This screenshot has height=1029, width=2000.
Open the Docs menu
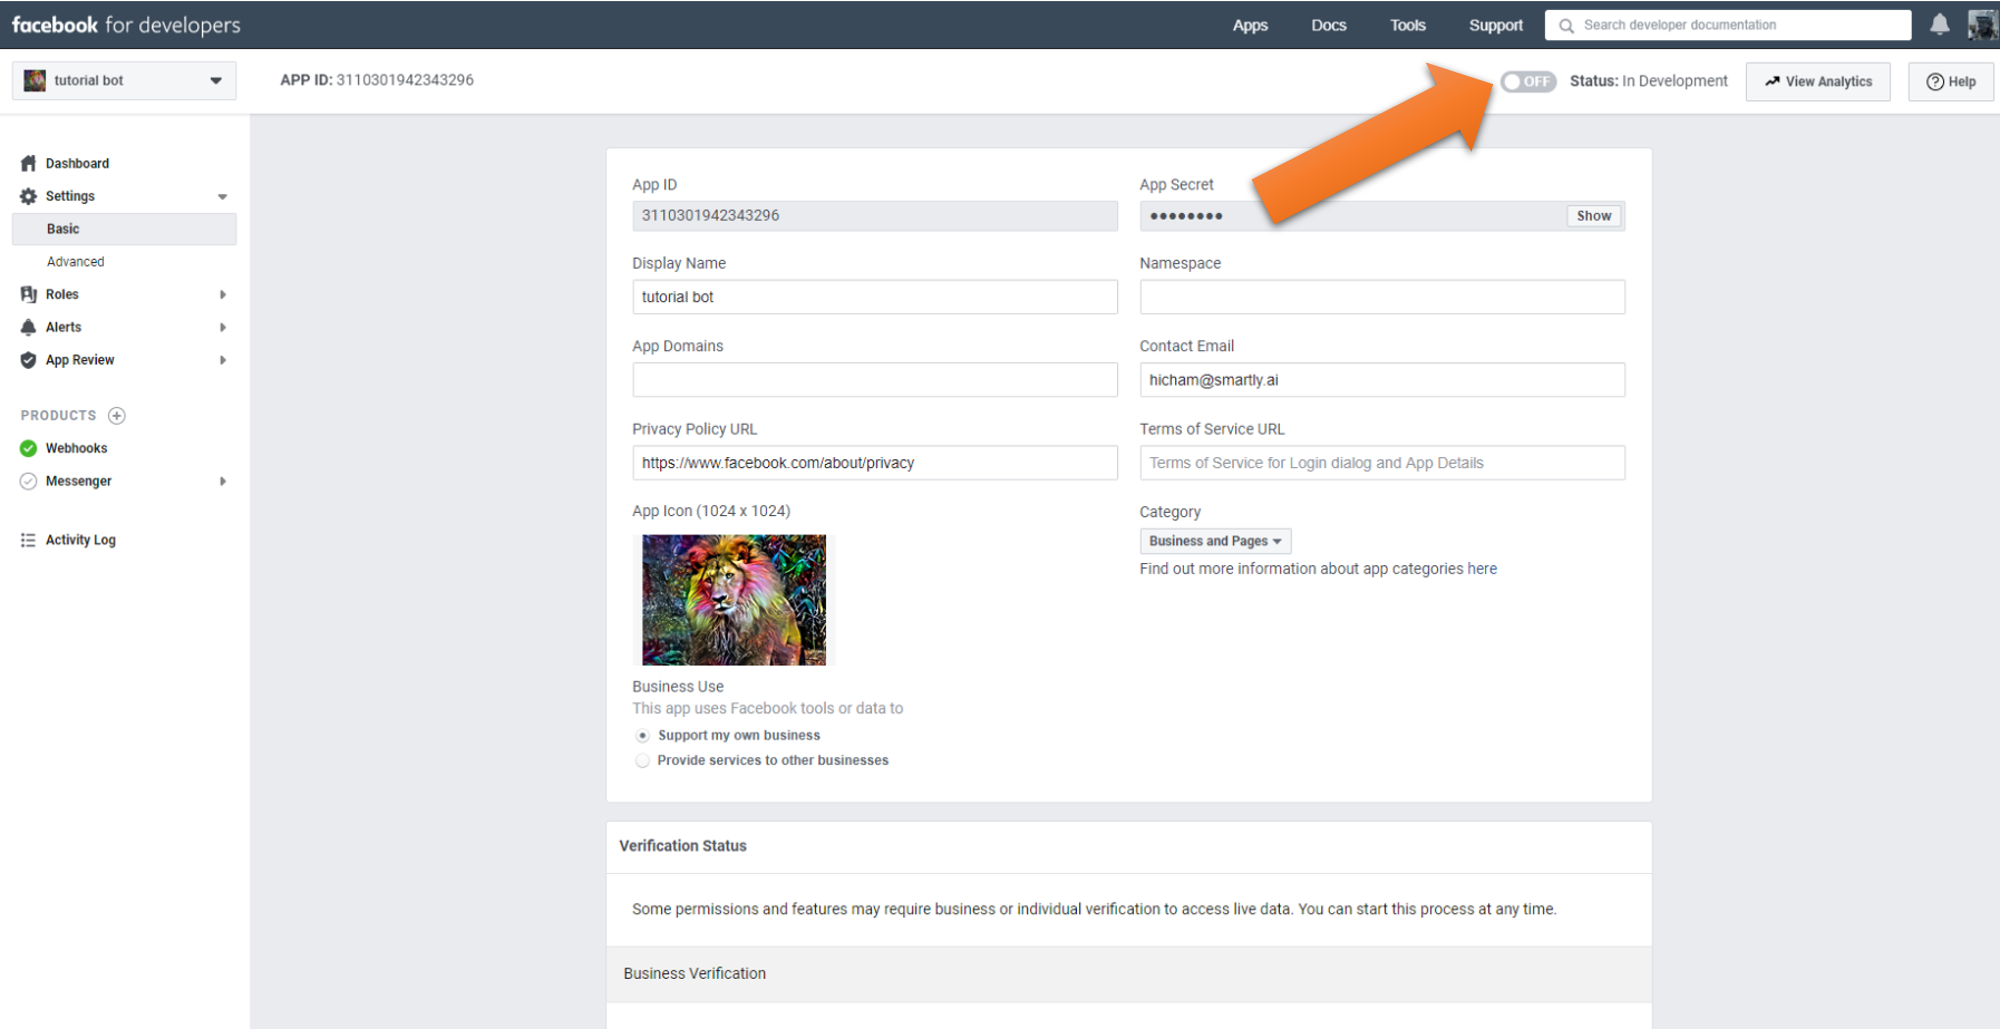1329,25
